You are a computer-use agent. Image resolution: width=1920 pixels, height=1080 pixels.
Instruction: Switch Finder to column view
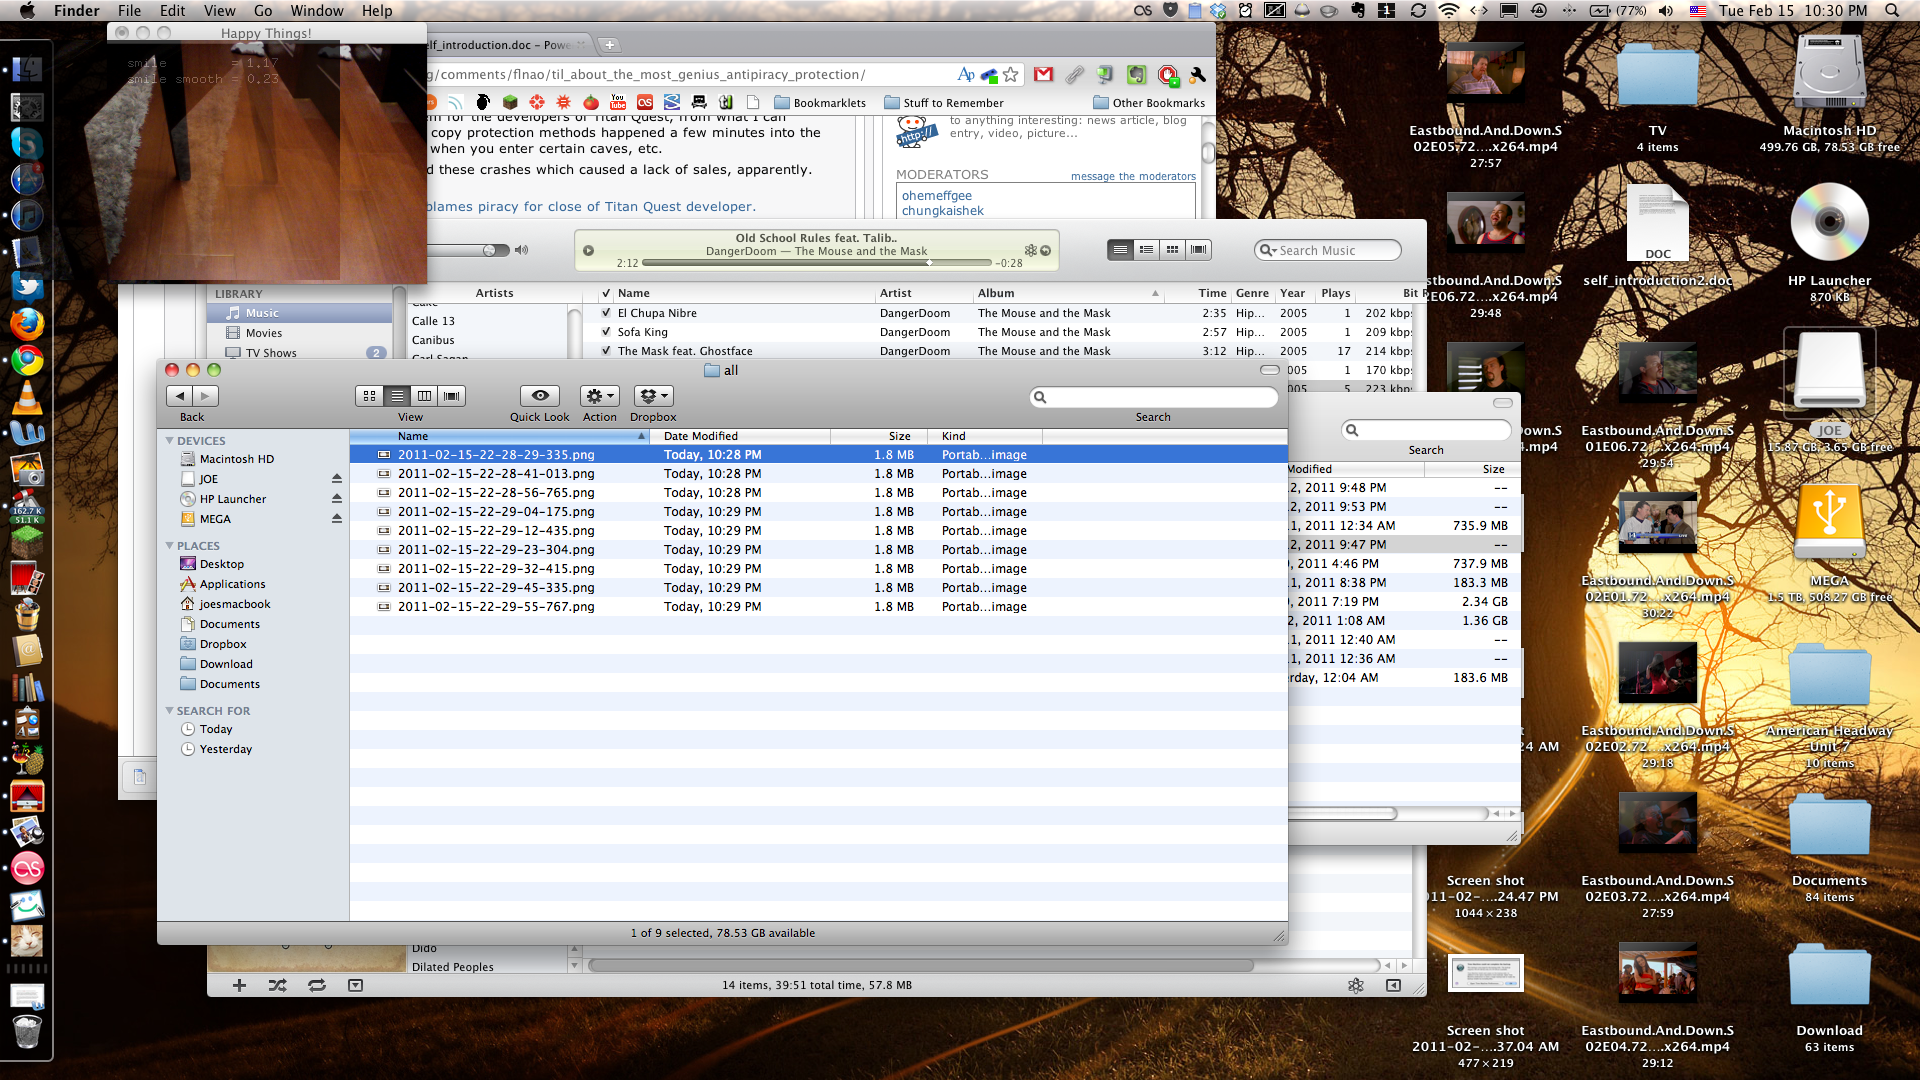(x=424, y=396)
